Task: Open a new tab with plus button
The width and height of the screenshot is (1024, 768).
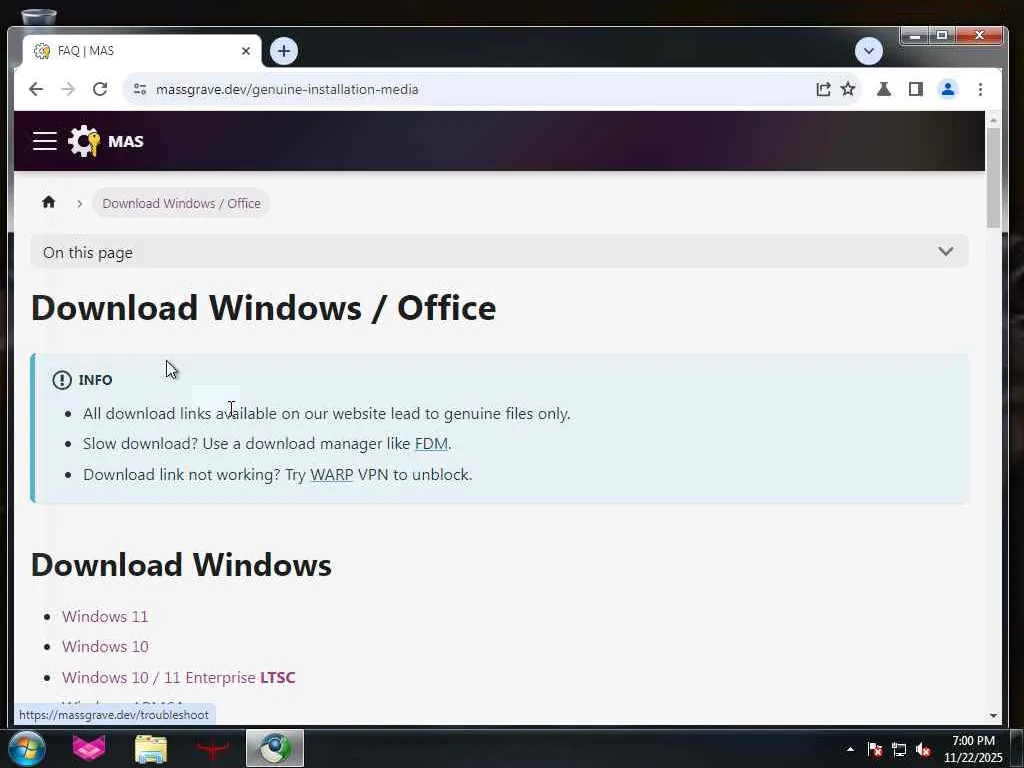Action: tap(283, 51)
